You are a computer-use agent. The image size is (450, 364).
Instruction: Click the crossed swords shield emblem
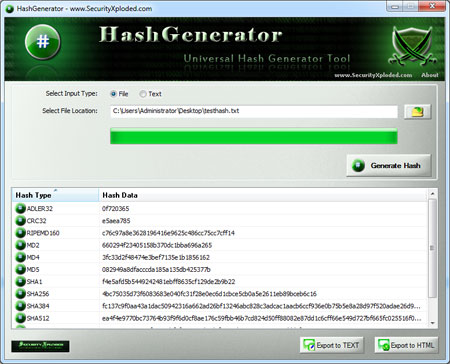tap(412, 46)
